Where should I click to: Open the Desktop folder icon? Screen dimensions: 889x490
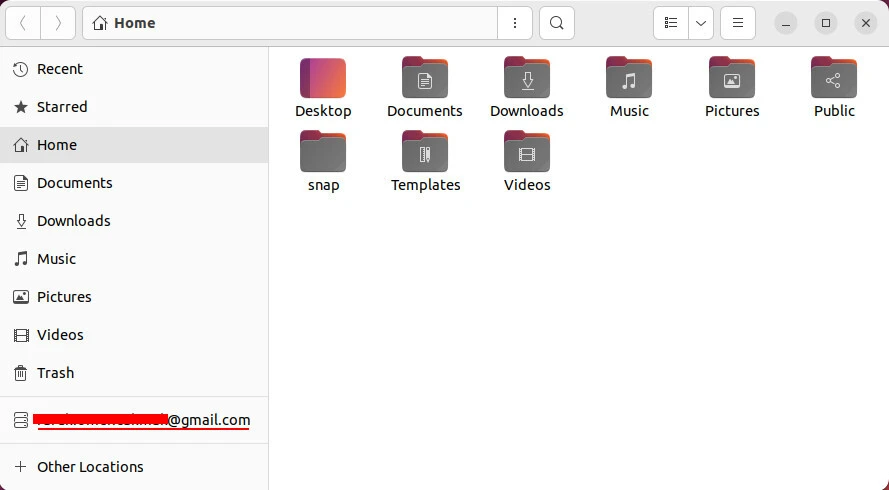pos(323,78)
